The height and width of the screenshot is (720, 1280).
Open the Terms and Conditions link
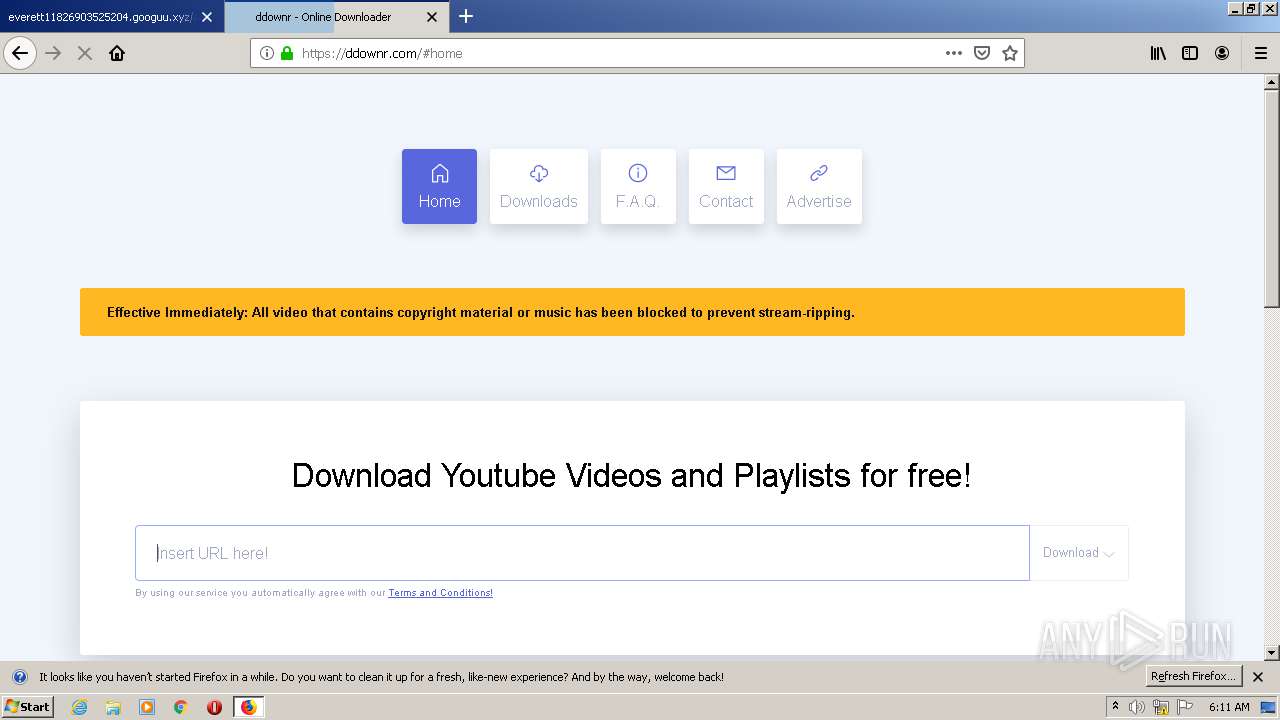pos(440,593)
